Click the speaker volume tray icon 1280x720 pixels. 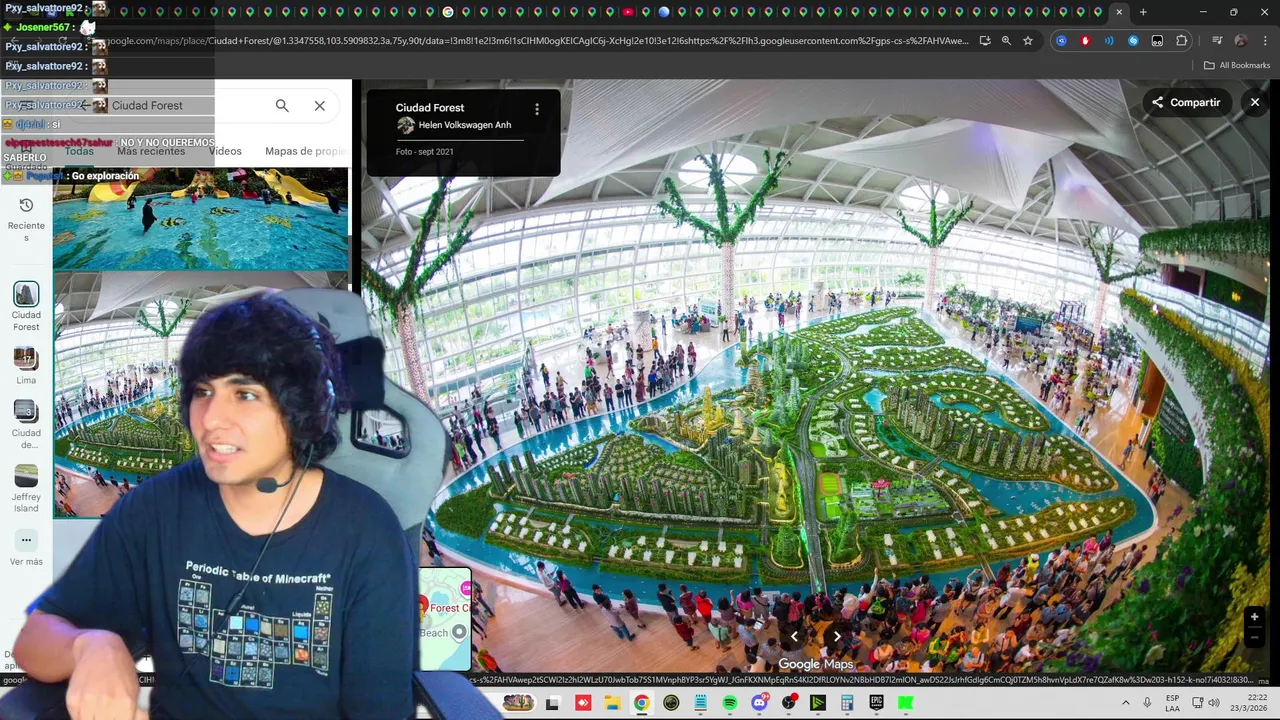(x=1215, y=703)
